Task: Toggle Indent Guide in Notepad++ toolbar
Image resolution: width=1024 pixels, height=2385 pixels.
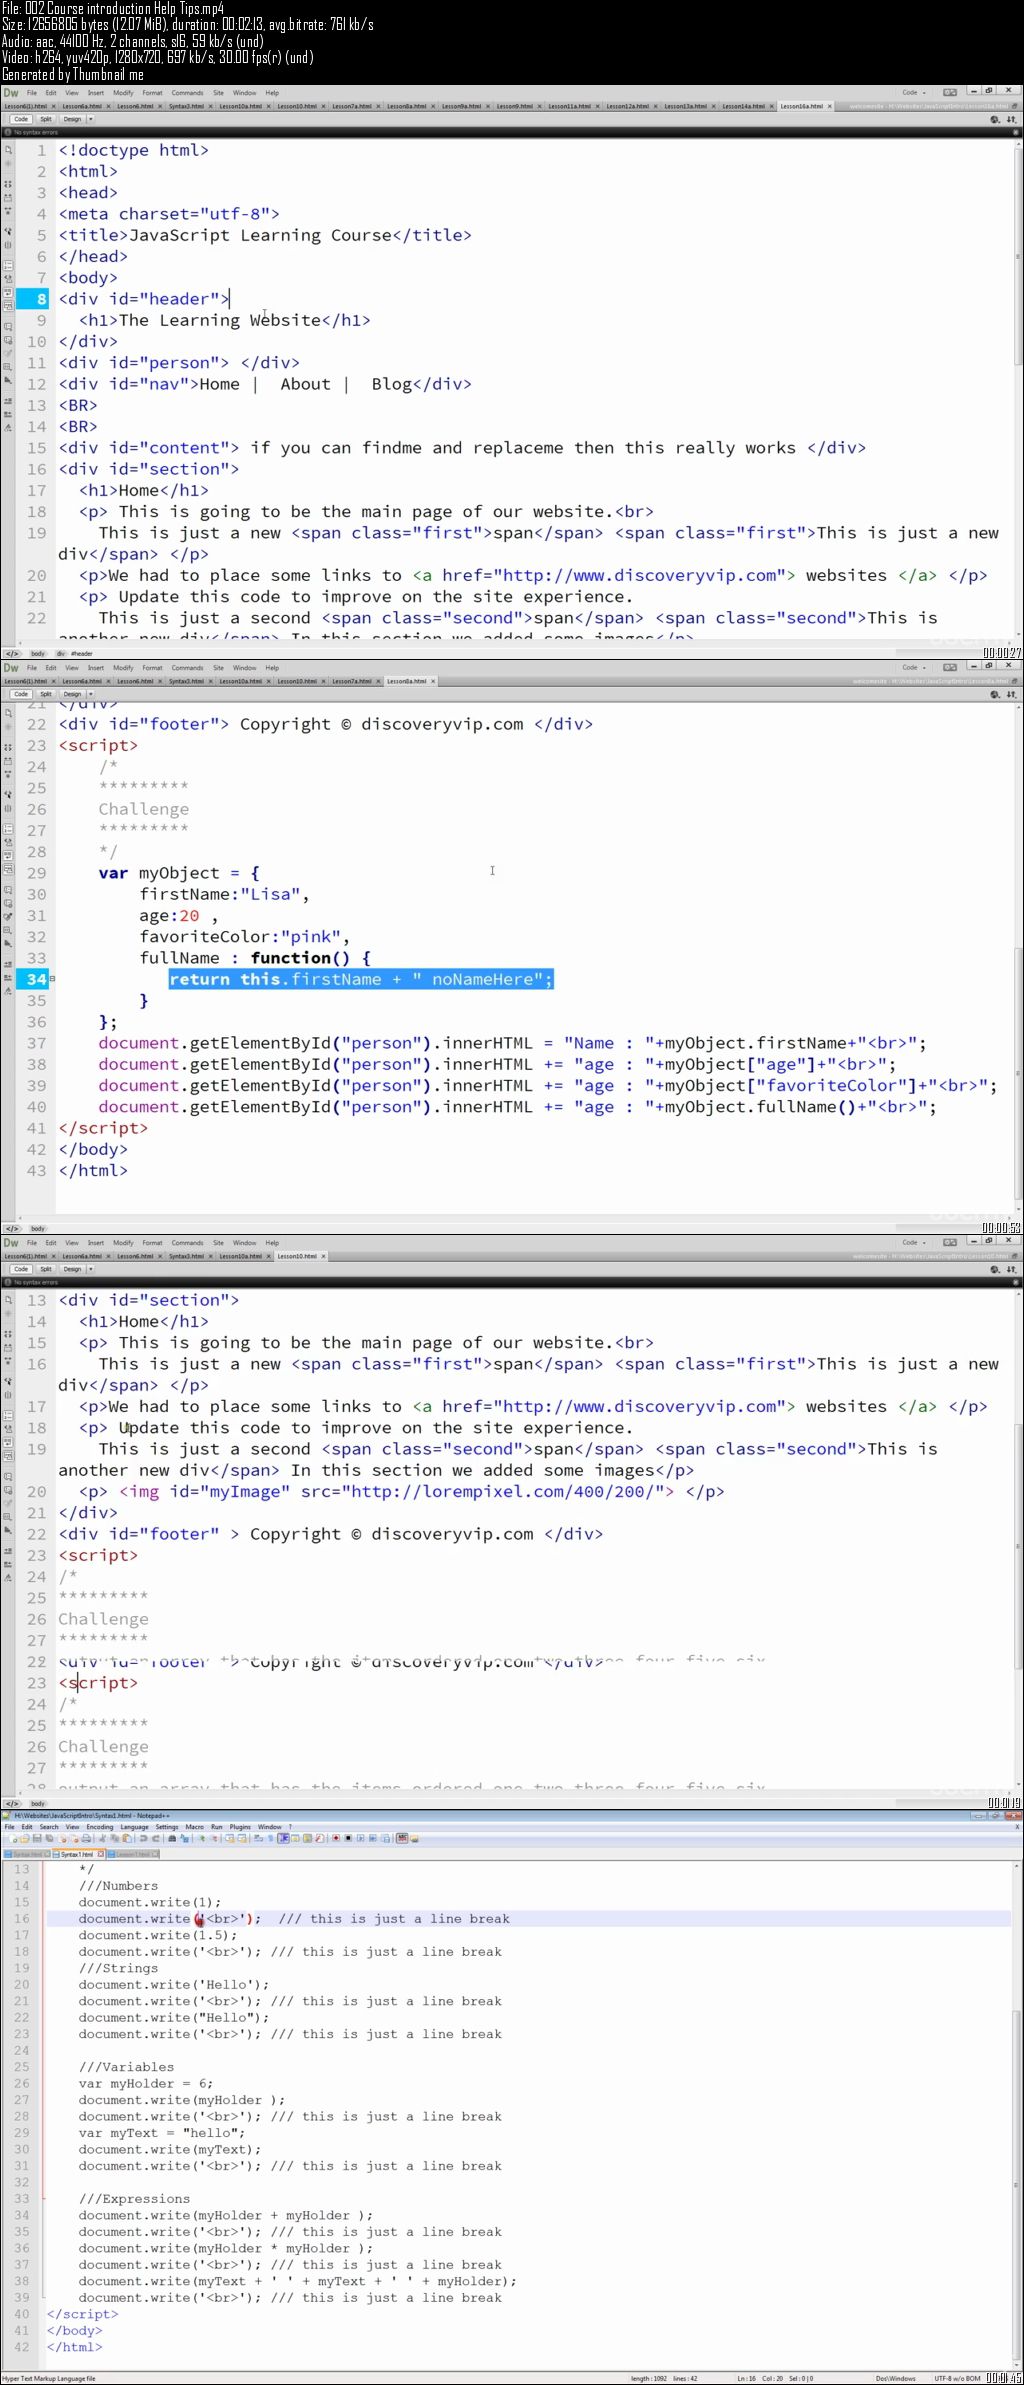Action: pyautogui.click(x=284, y=1838)
